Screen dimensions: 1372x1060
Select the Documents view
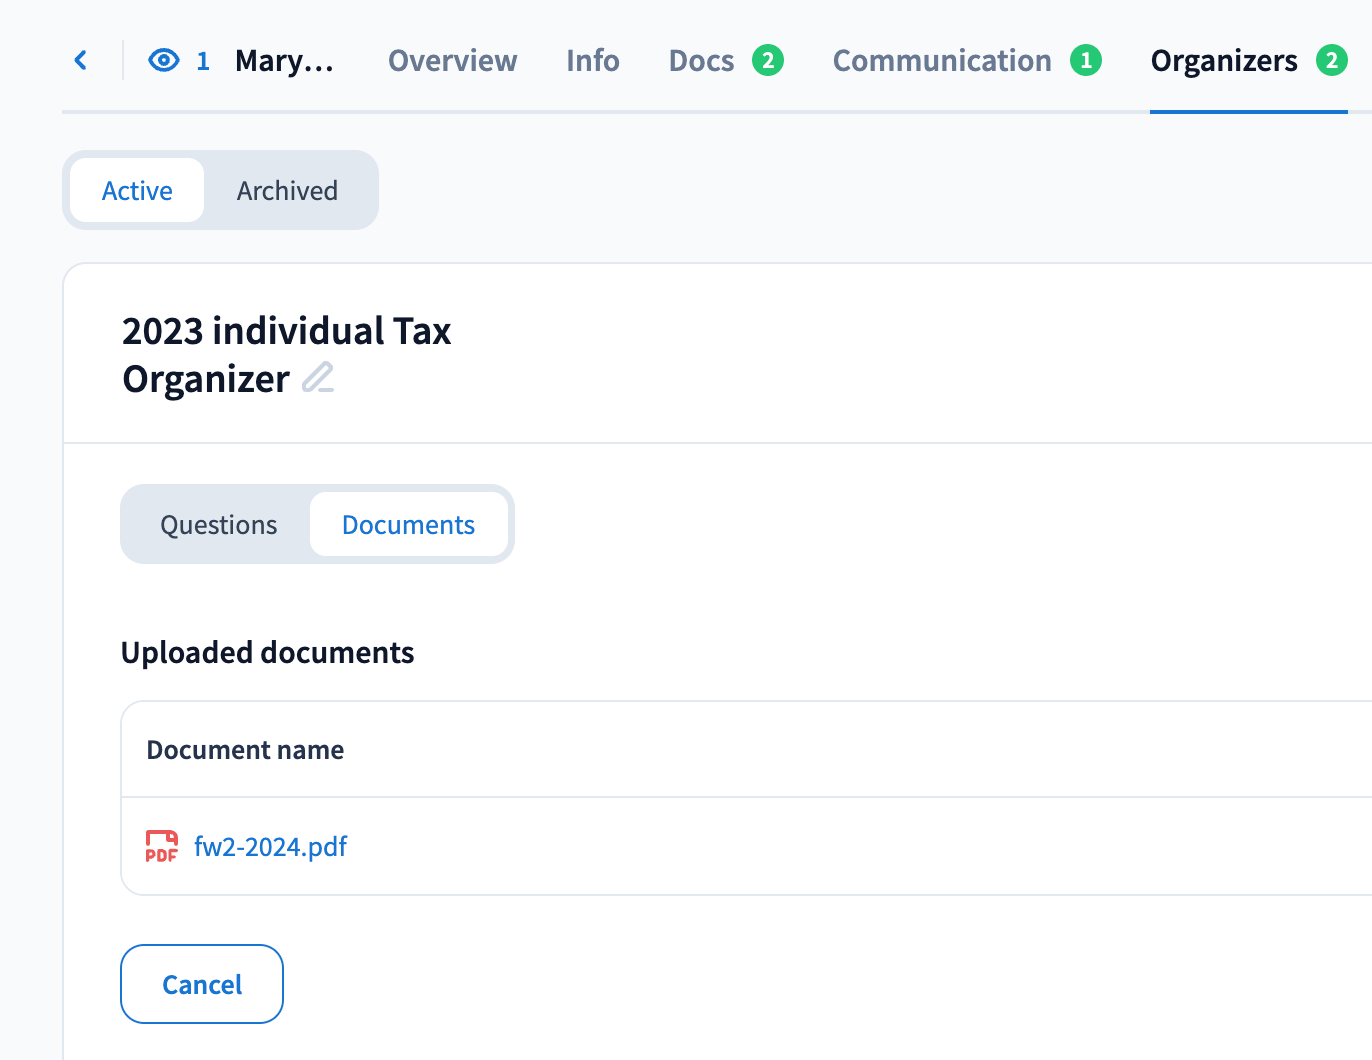pos(408,525)
